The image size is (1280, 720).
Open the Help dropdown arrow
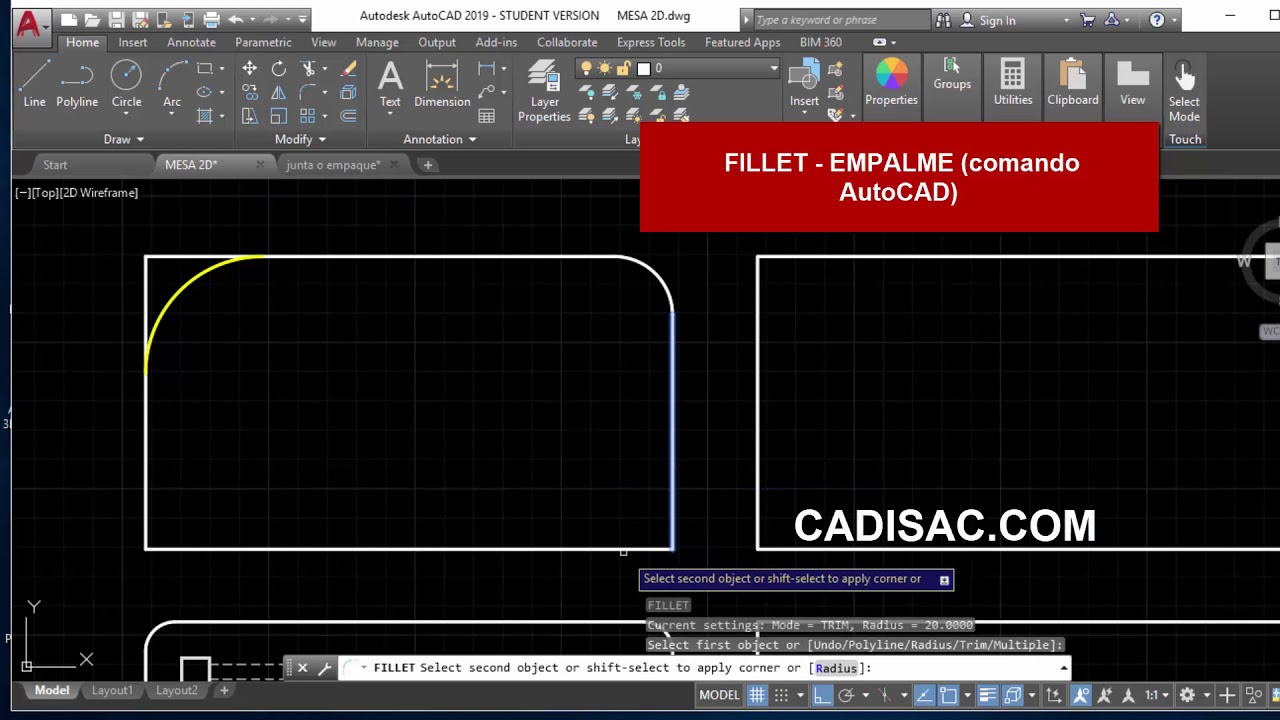coord(1174,19)
